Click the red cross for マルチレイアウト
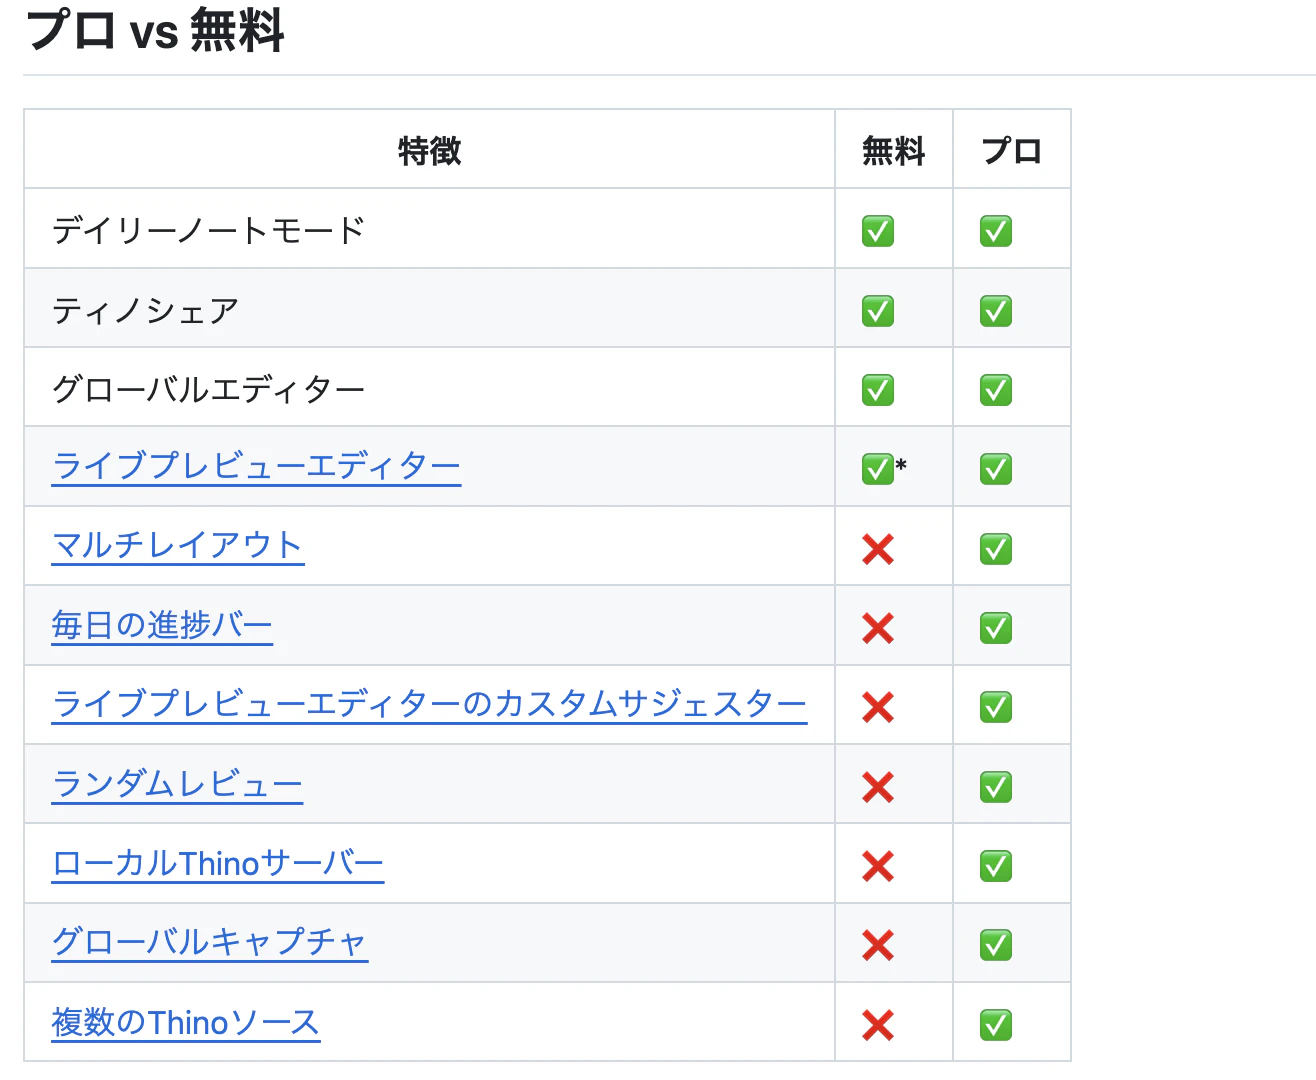The height and width of the screenshot is (1080, 1316). click(x=878, y=549)
